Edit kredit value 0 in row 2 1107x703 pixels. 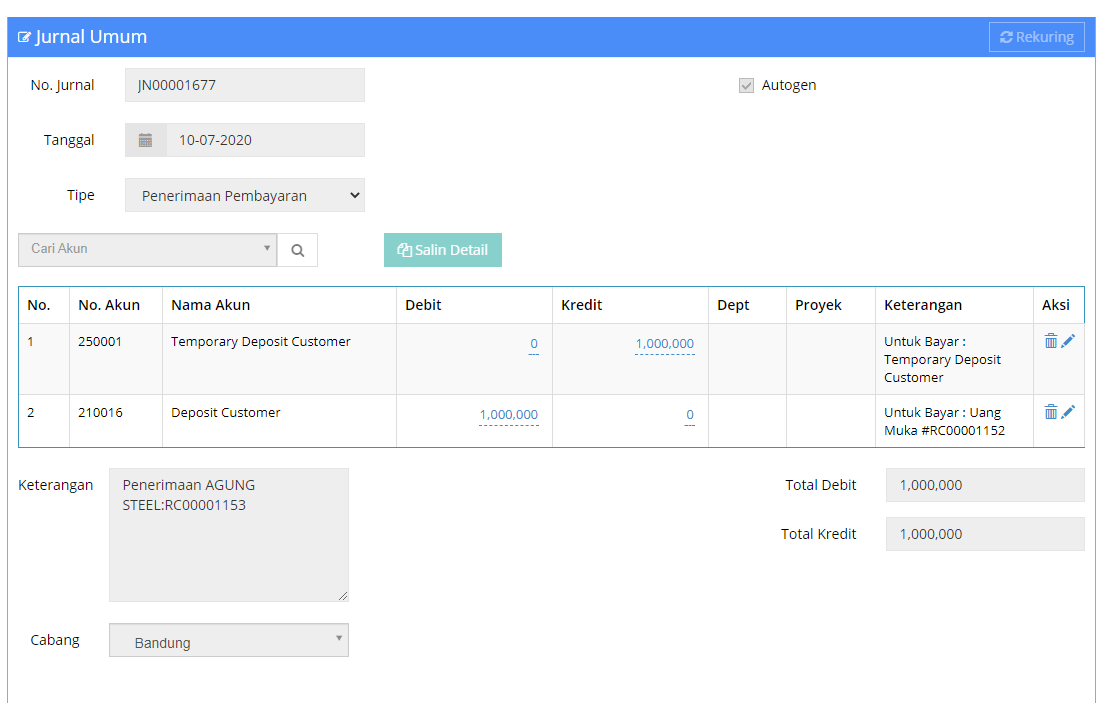pos(690,414)
